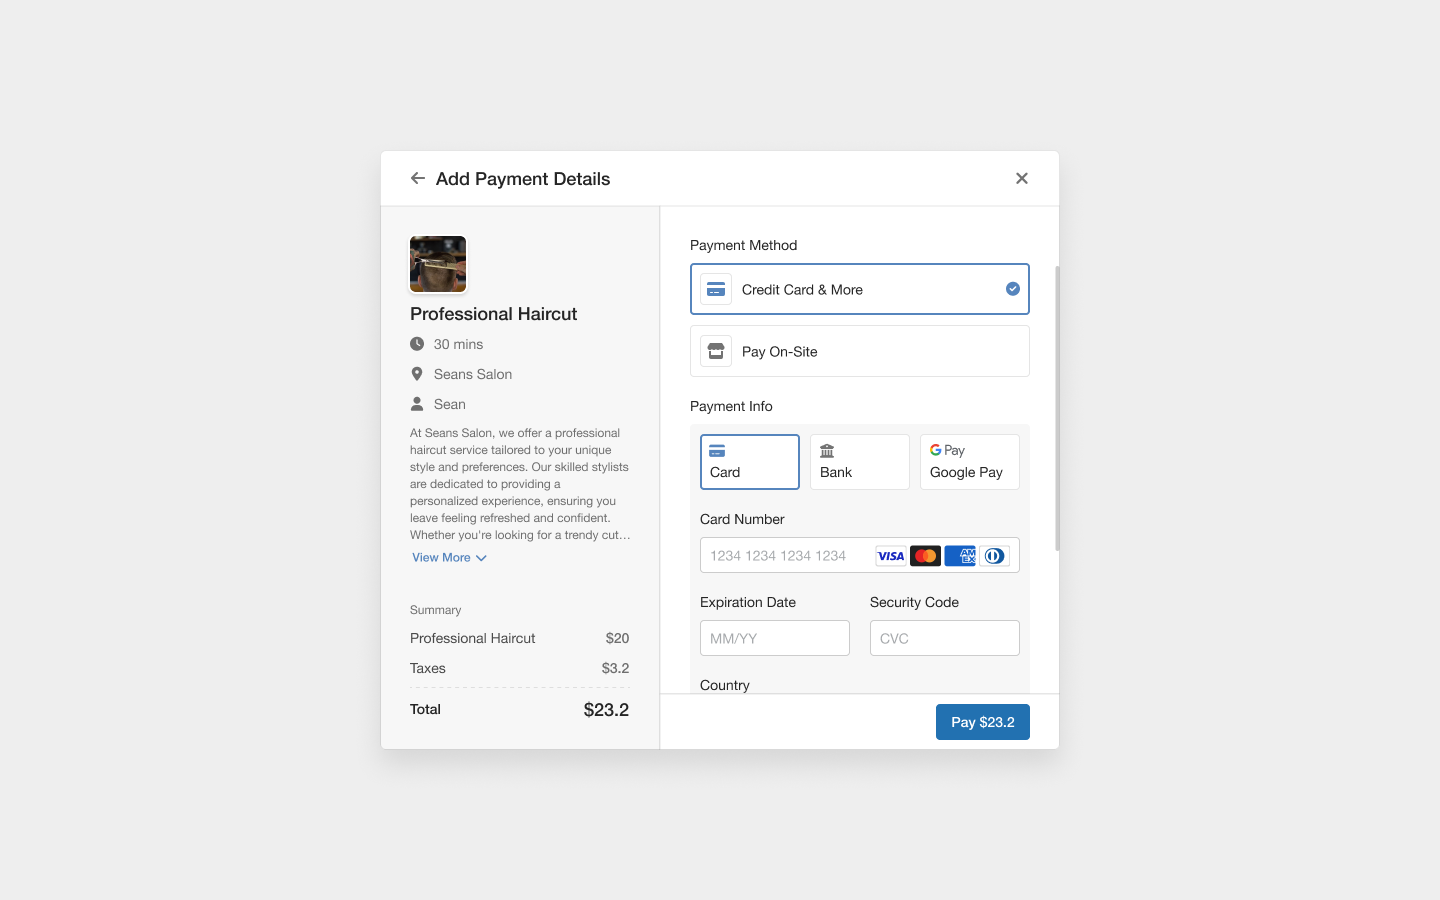This screenshot has height=900, width=1440.
Task: Expand the service description with View More
Action: (x=449, y=557)
